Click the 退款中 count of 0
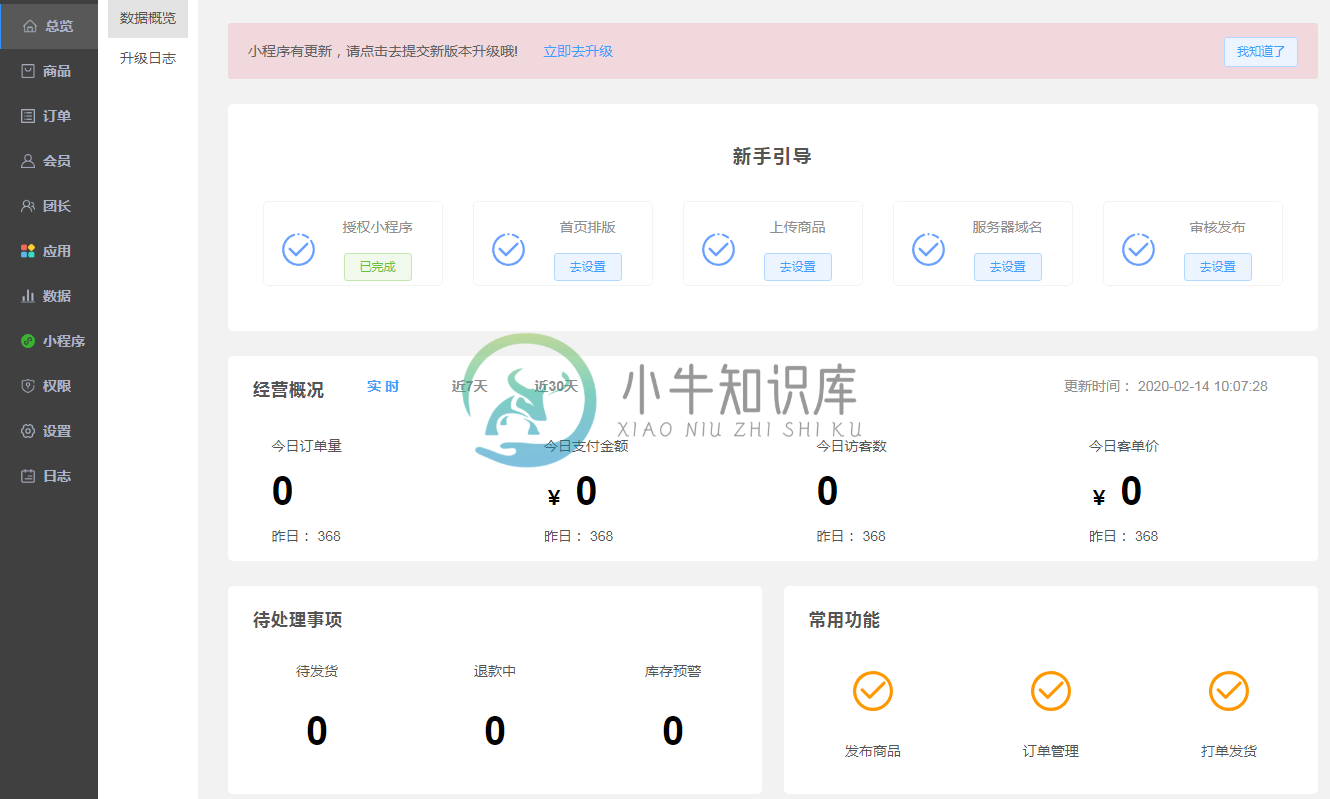 click(495, 732)
